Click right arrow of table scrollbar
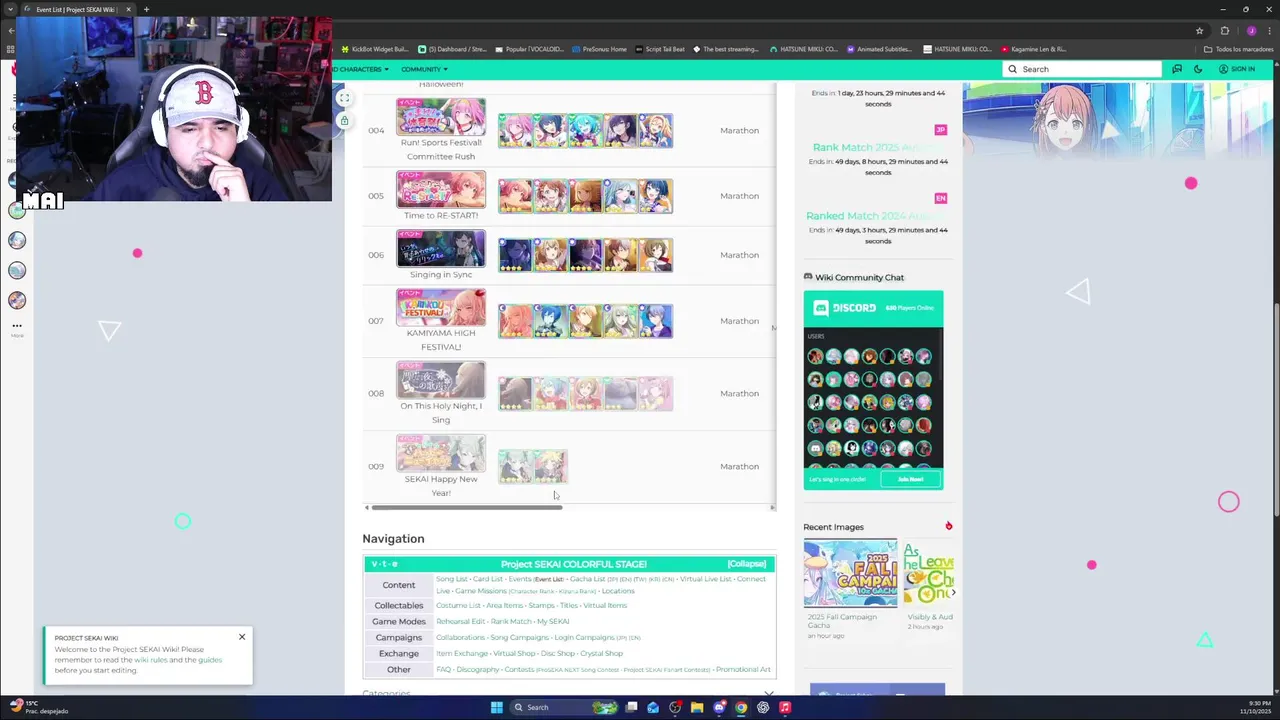The image size is (1280, 720). coord(772,507)
